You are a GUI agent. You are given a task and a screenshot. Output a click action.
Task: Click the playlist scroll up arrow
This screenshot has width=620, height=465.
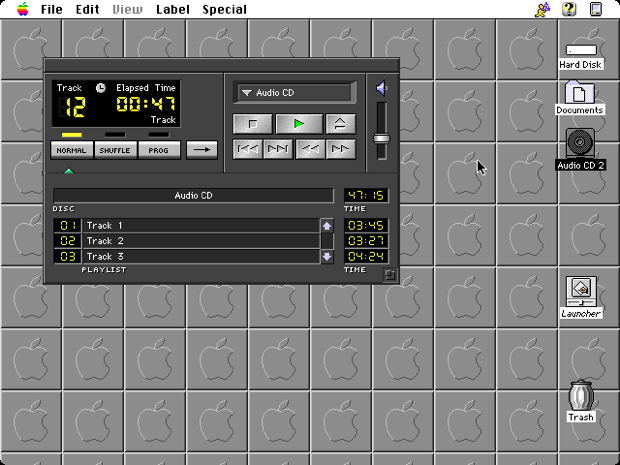(x=327, y=226)
